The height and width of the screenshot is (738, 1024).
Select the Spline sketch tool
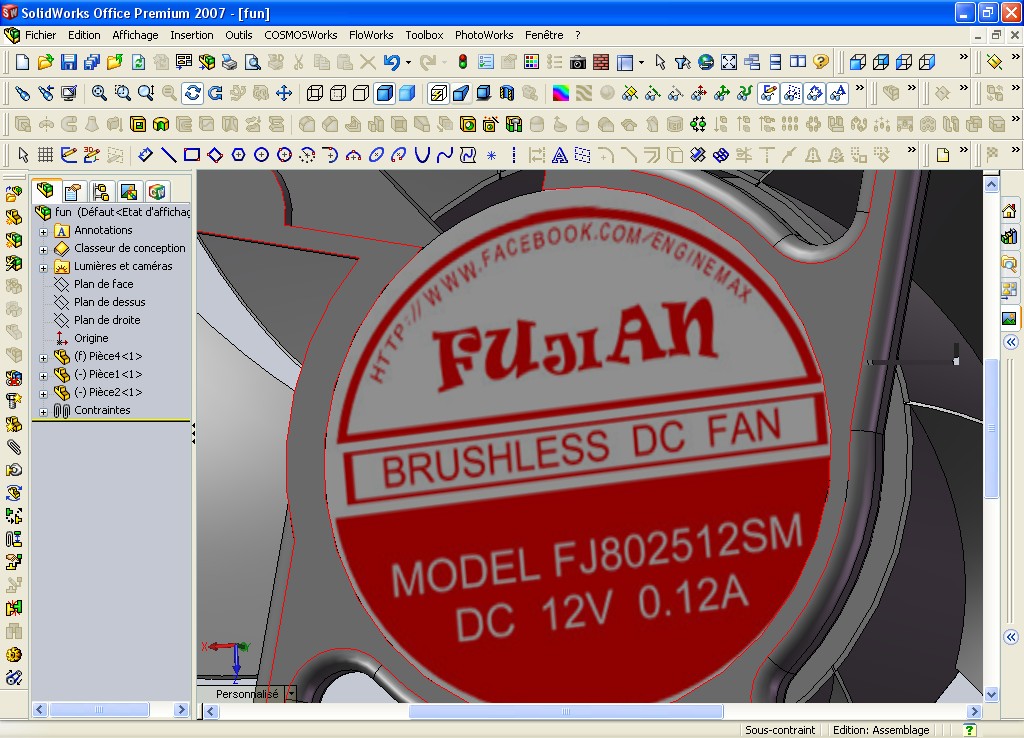445,155
